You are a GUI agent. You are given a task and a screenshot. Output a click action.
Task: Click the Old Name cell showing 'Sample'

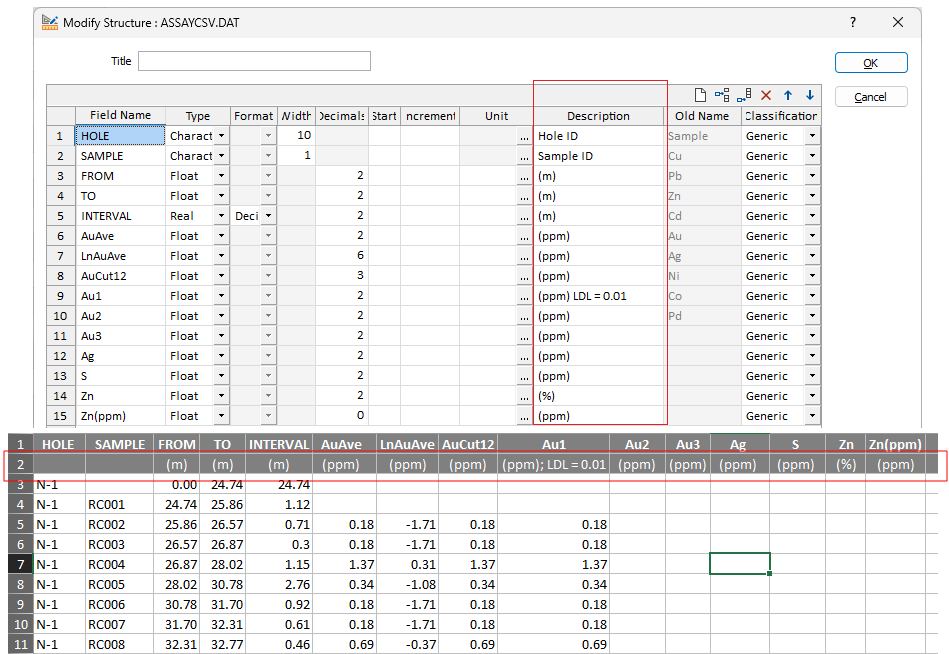(x=703, y=136)
